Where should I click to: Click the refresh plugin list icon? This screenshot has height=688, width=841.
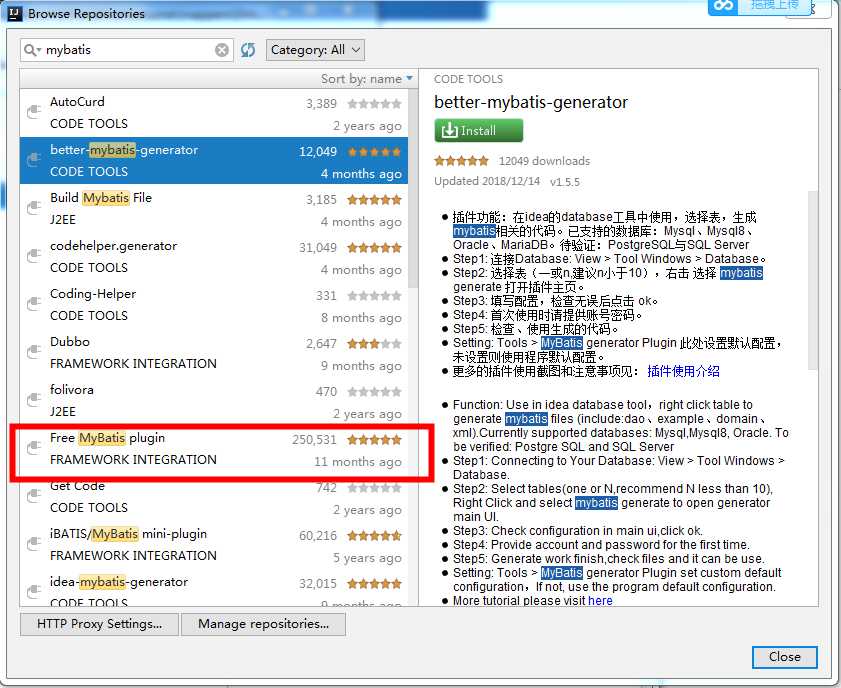pyautogui.click(x=248, y=50)
